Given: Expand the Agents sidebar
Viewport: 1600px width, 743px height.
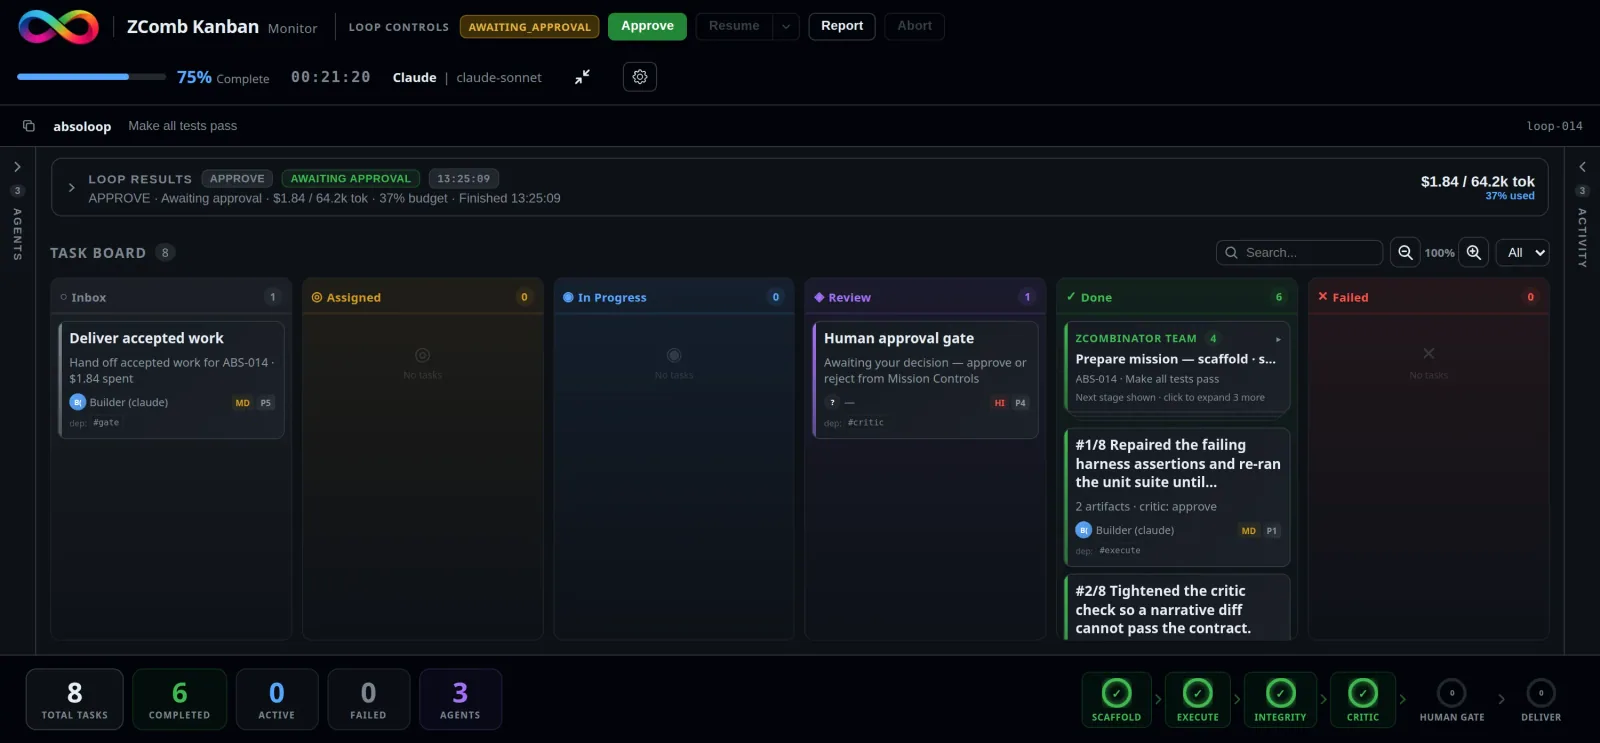Looking at the screenshot, I should [x=17, y=167].
